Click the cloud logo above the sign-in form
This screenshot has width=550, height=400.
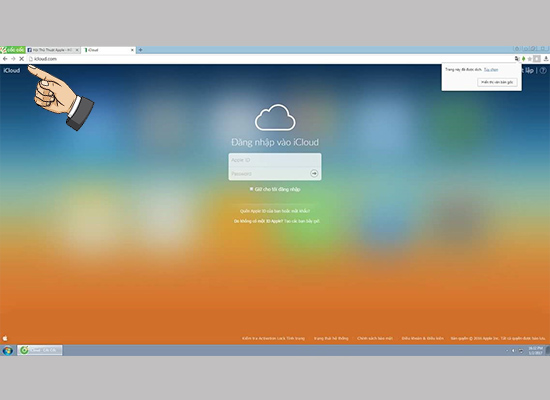pyautogui.click(x=275, y=117)
